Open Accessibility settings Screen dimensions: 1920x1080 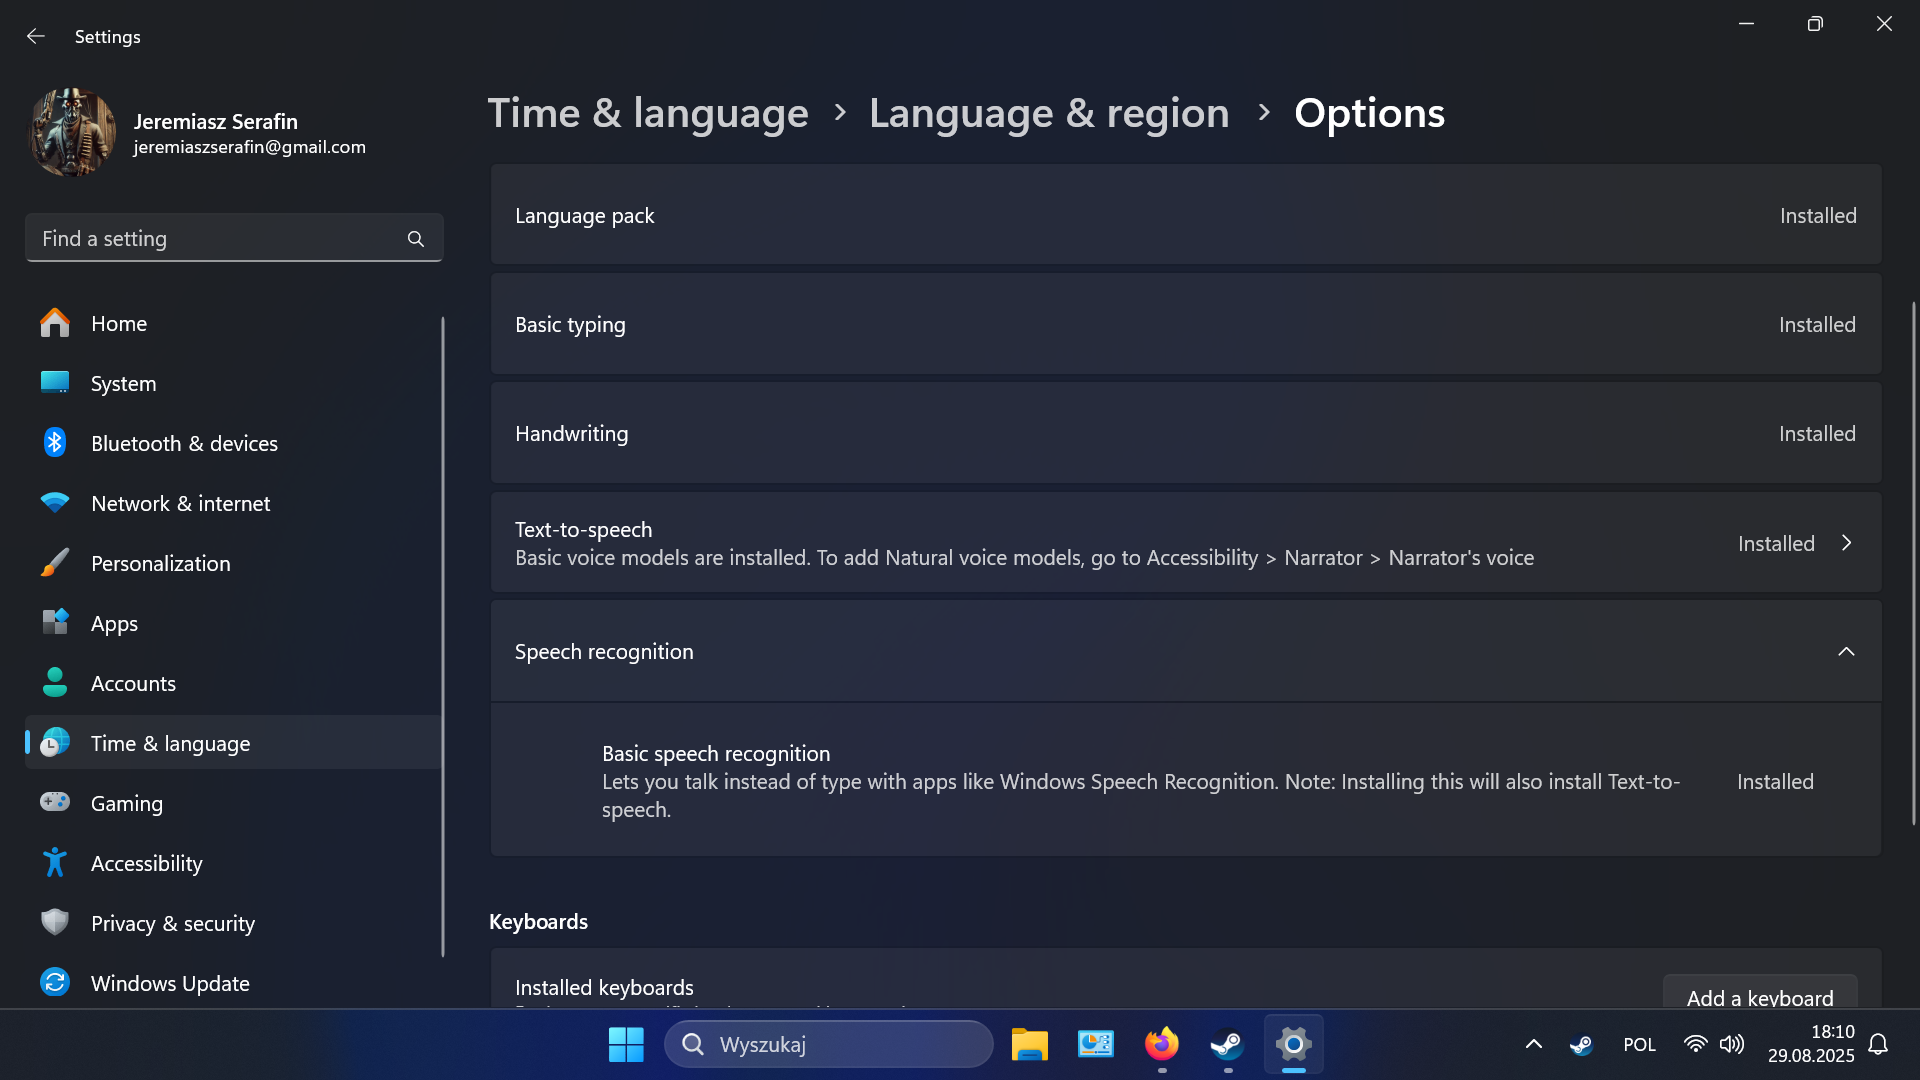pyautogui.click(x=146, y=863)
